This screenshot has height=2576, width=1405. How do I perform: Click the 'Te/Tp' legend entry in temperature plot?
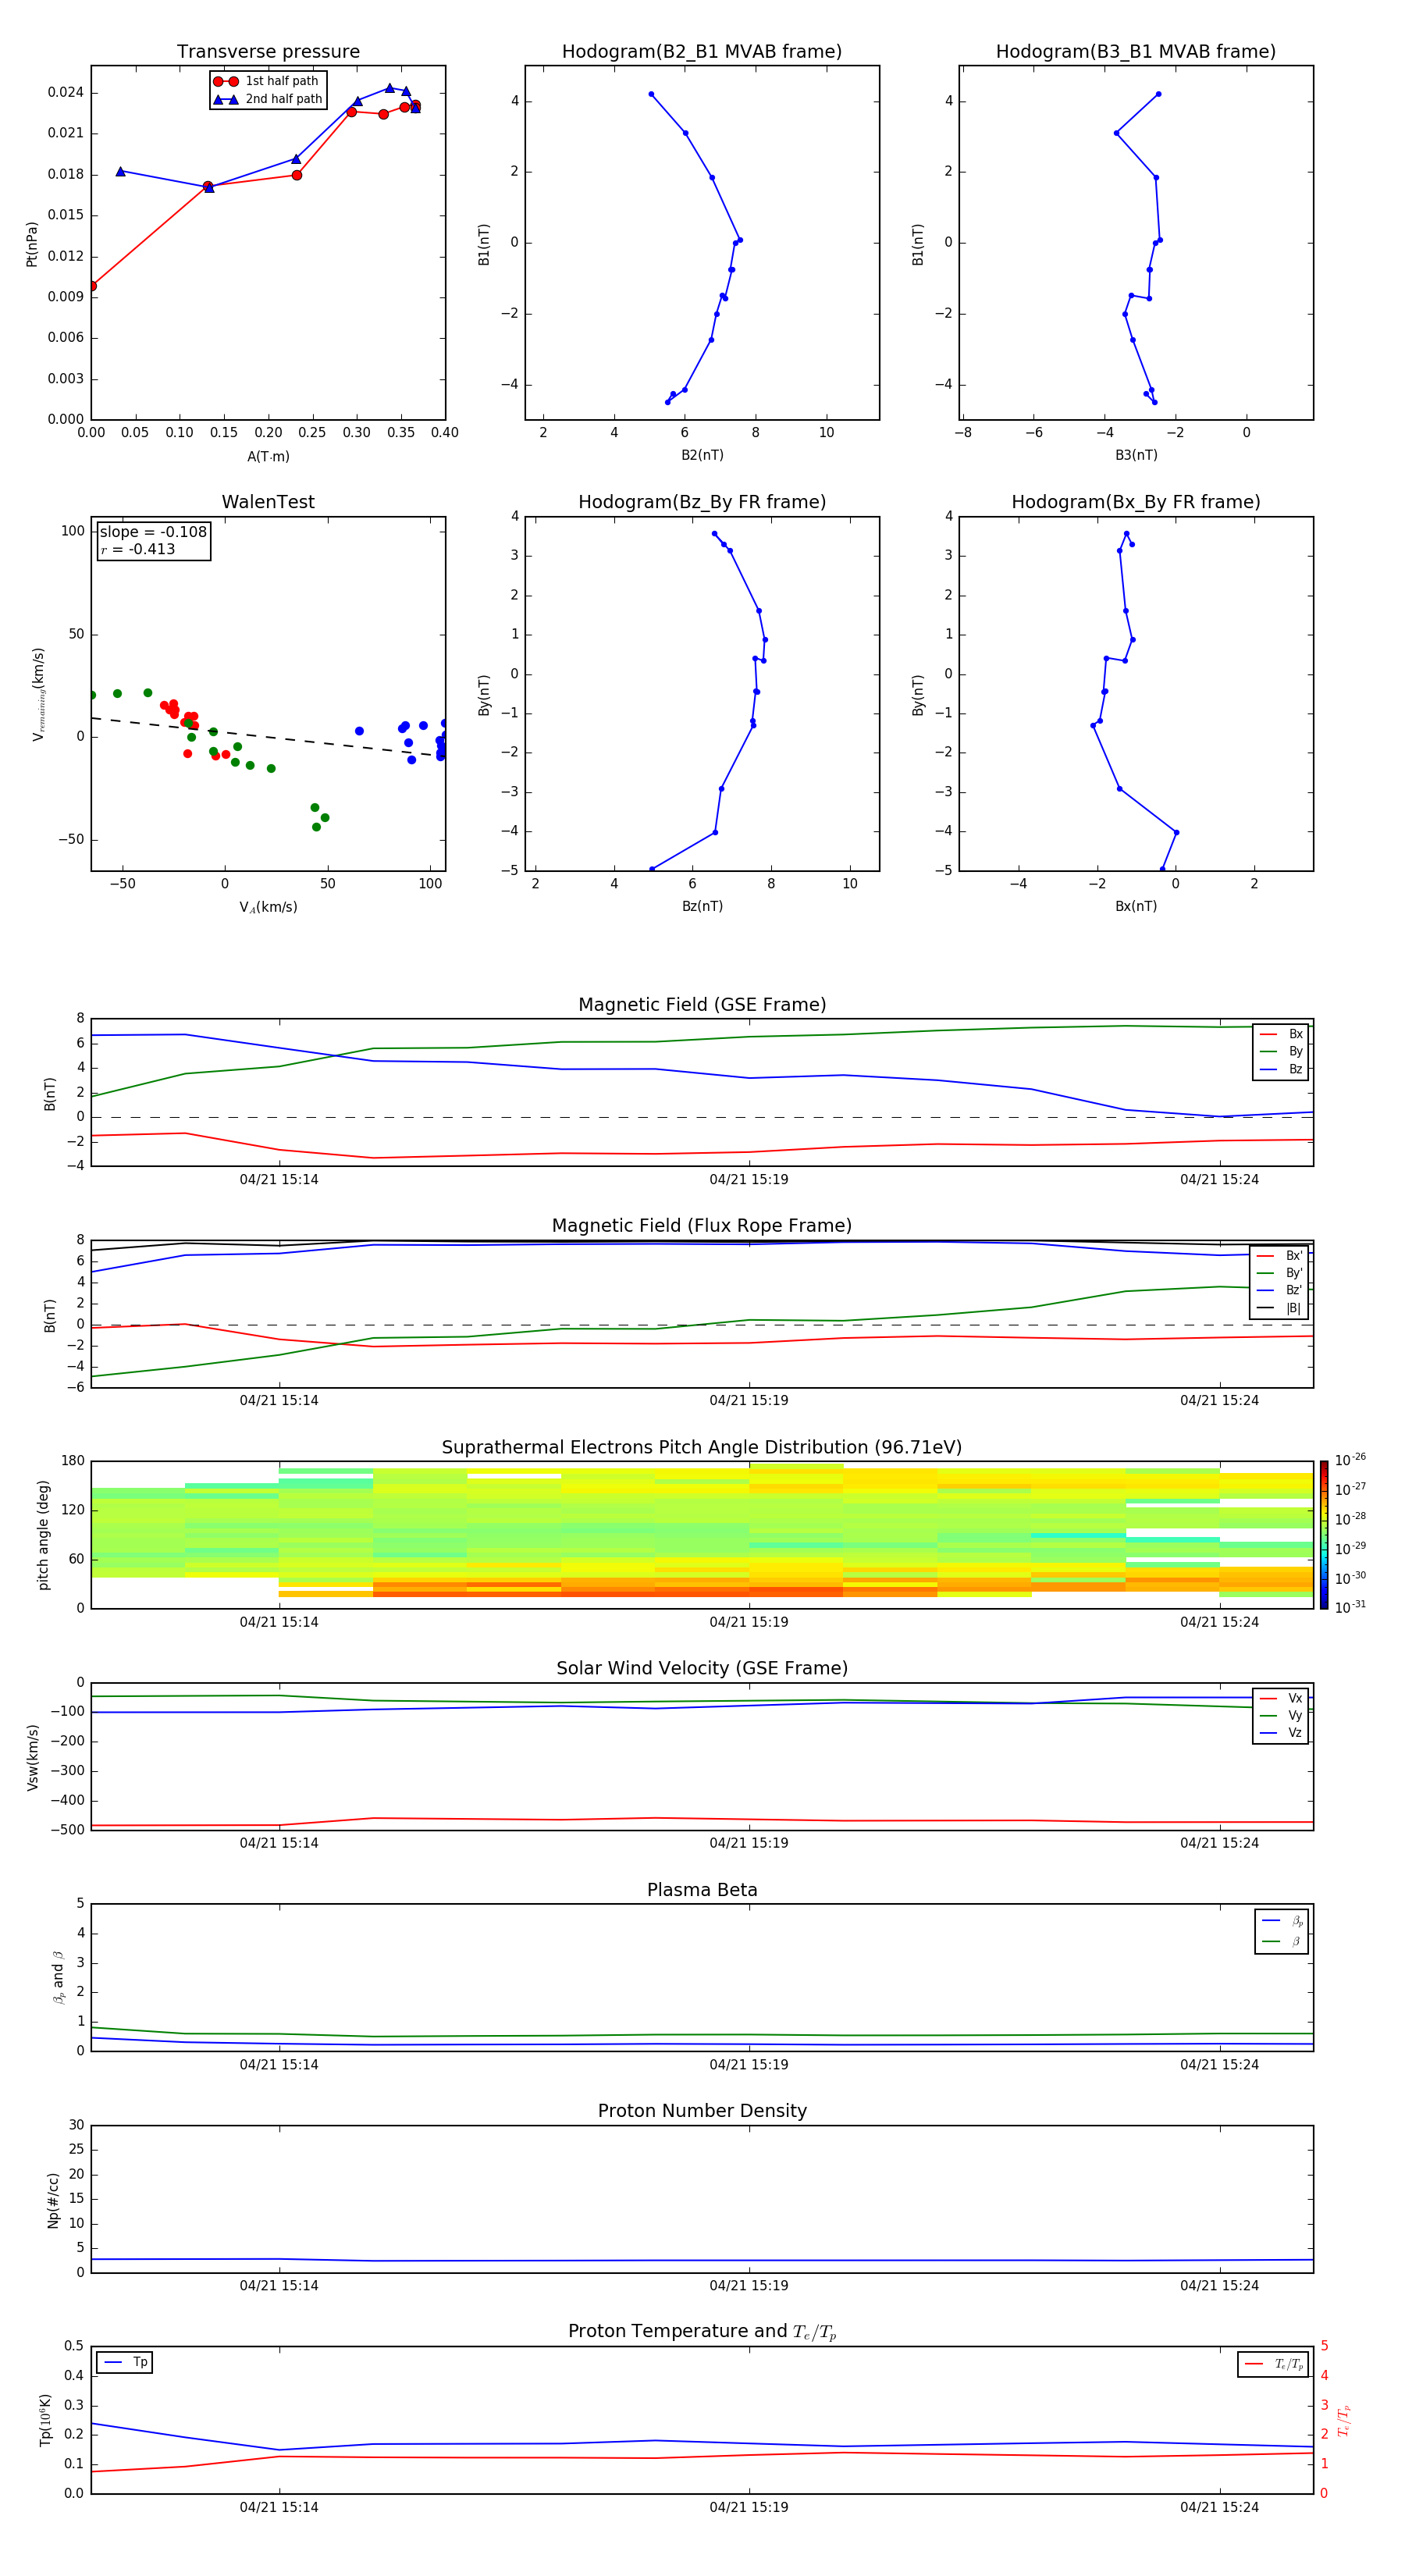tap(1275, 2364)
